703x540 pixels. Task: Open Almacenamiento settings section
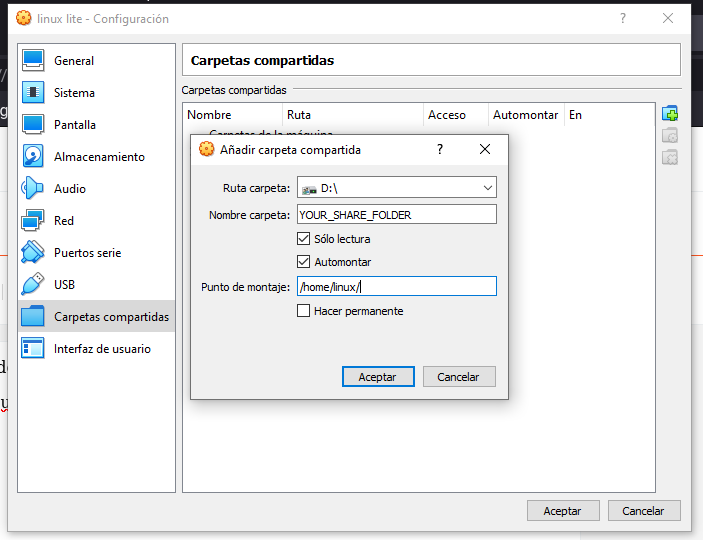(96, 157)
